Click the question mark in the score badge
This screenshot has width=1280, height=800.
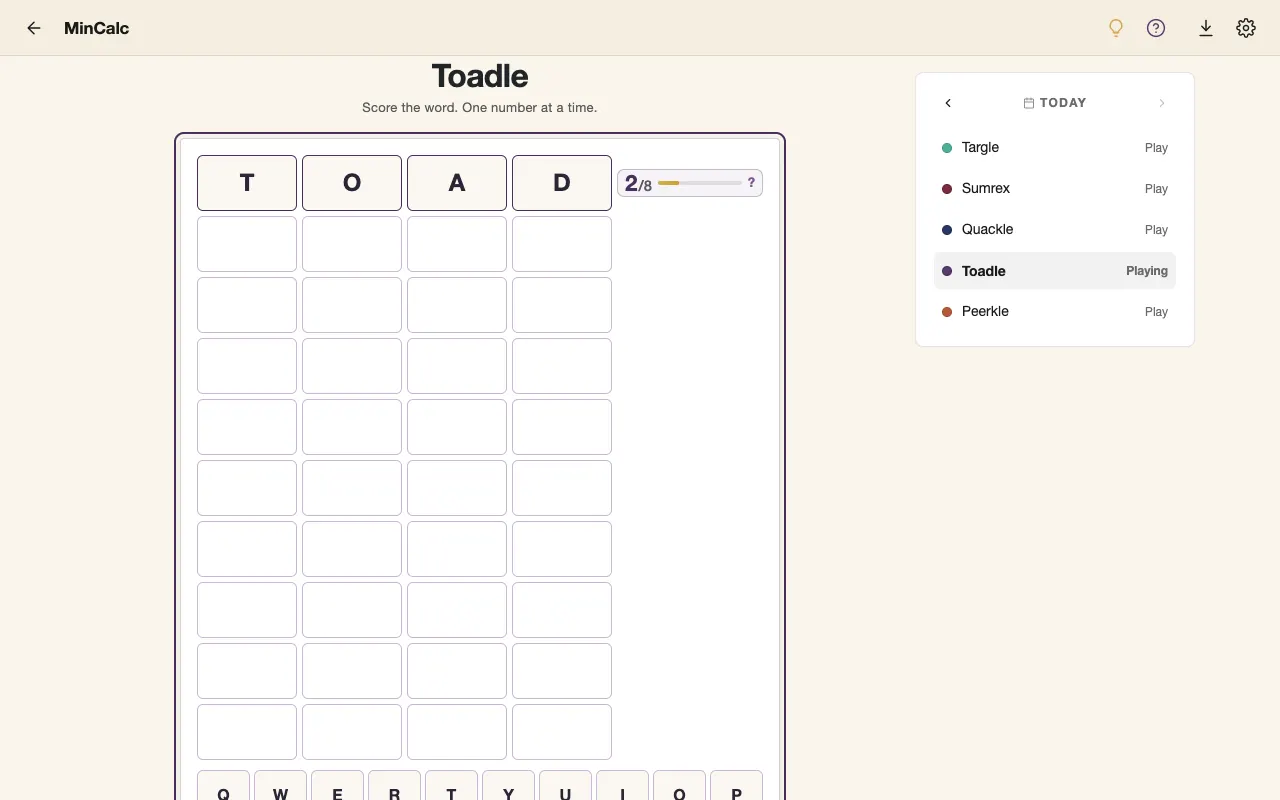pyautogui.click(x=751, y=183)
